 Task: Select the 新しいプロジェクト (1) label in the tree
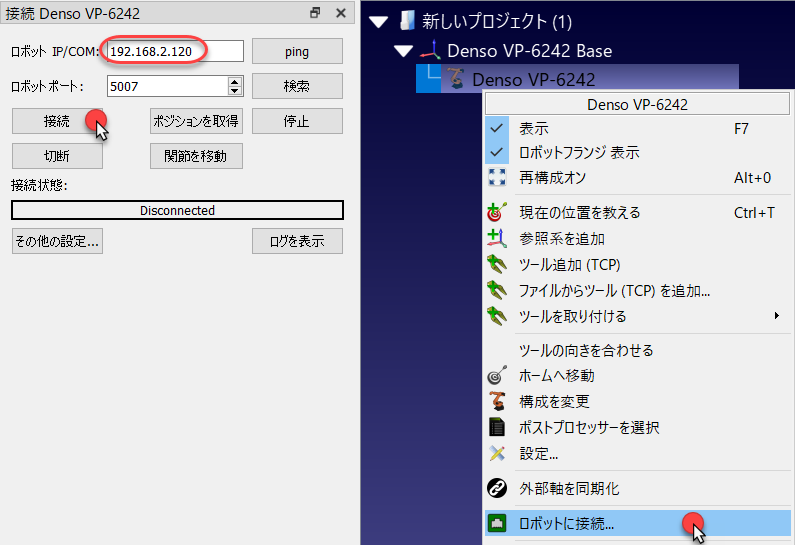(497, 21)
